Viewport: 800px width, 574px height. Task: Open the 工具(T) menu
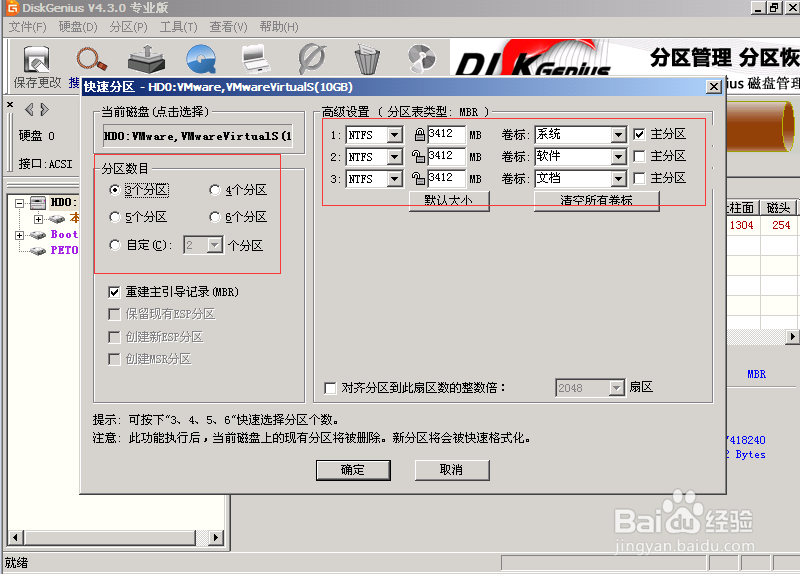[x=178, y=27]
